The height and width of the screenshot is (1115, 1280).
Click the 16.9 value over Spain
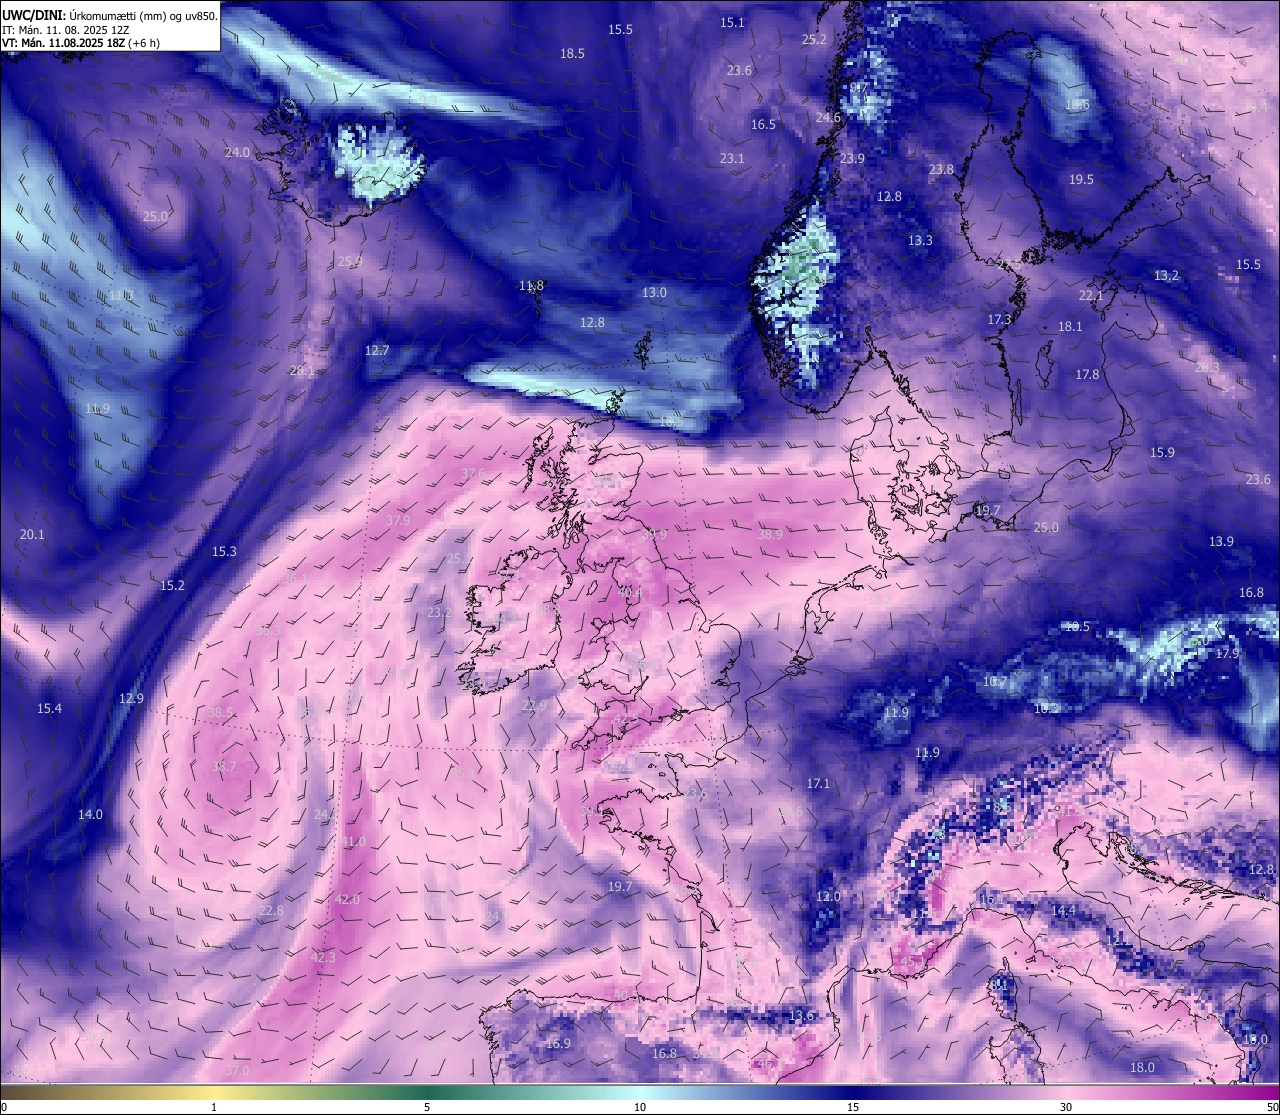click(x=558, y=1044)
